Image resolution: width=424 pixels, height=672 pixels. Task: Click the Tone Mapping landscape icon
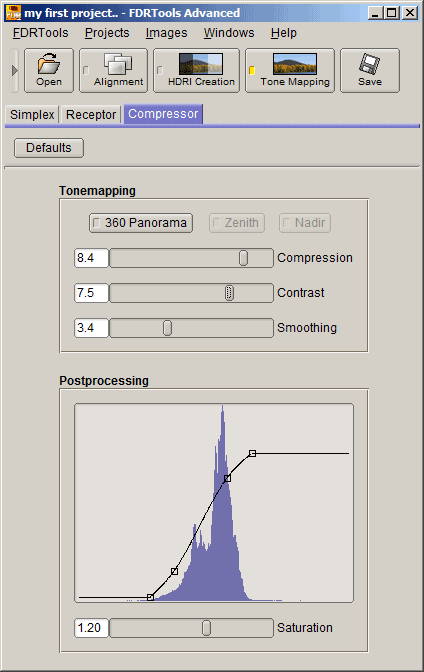point(295,64)
